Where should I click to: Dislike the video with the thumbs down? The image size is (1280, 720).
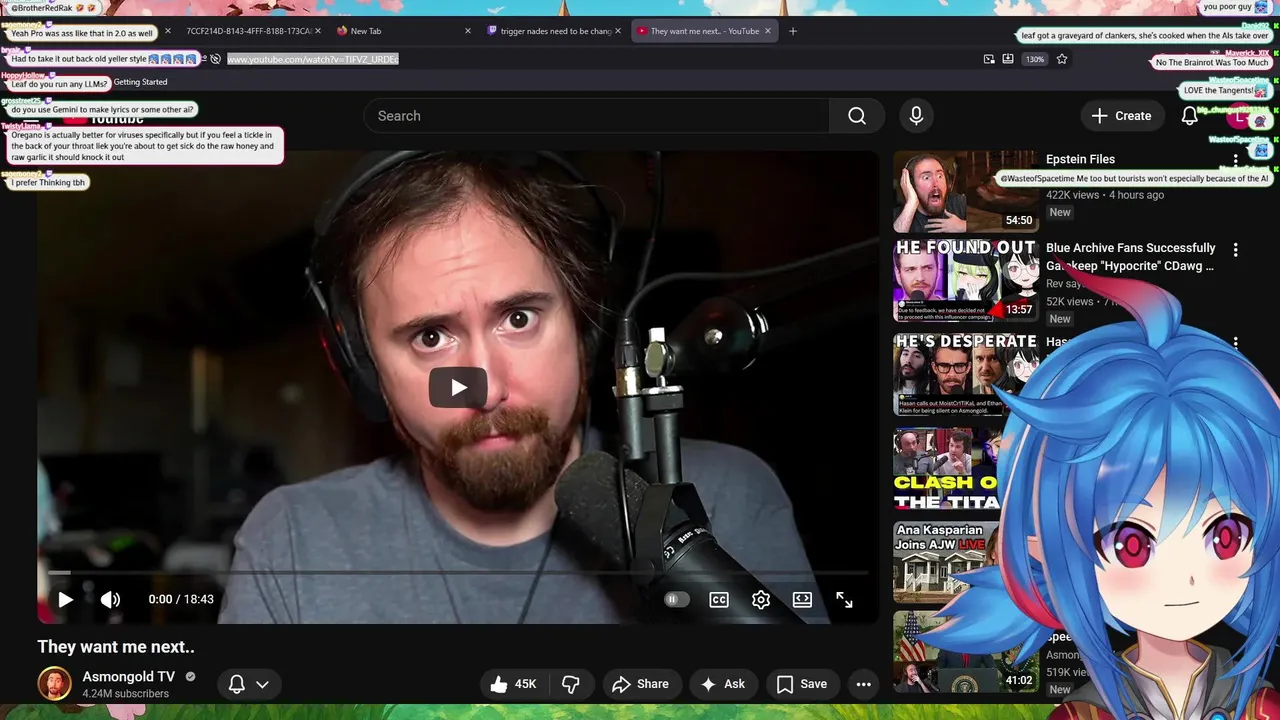click(x=571, y=684)
